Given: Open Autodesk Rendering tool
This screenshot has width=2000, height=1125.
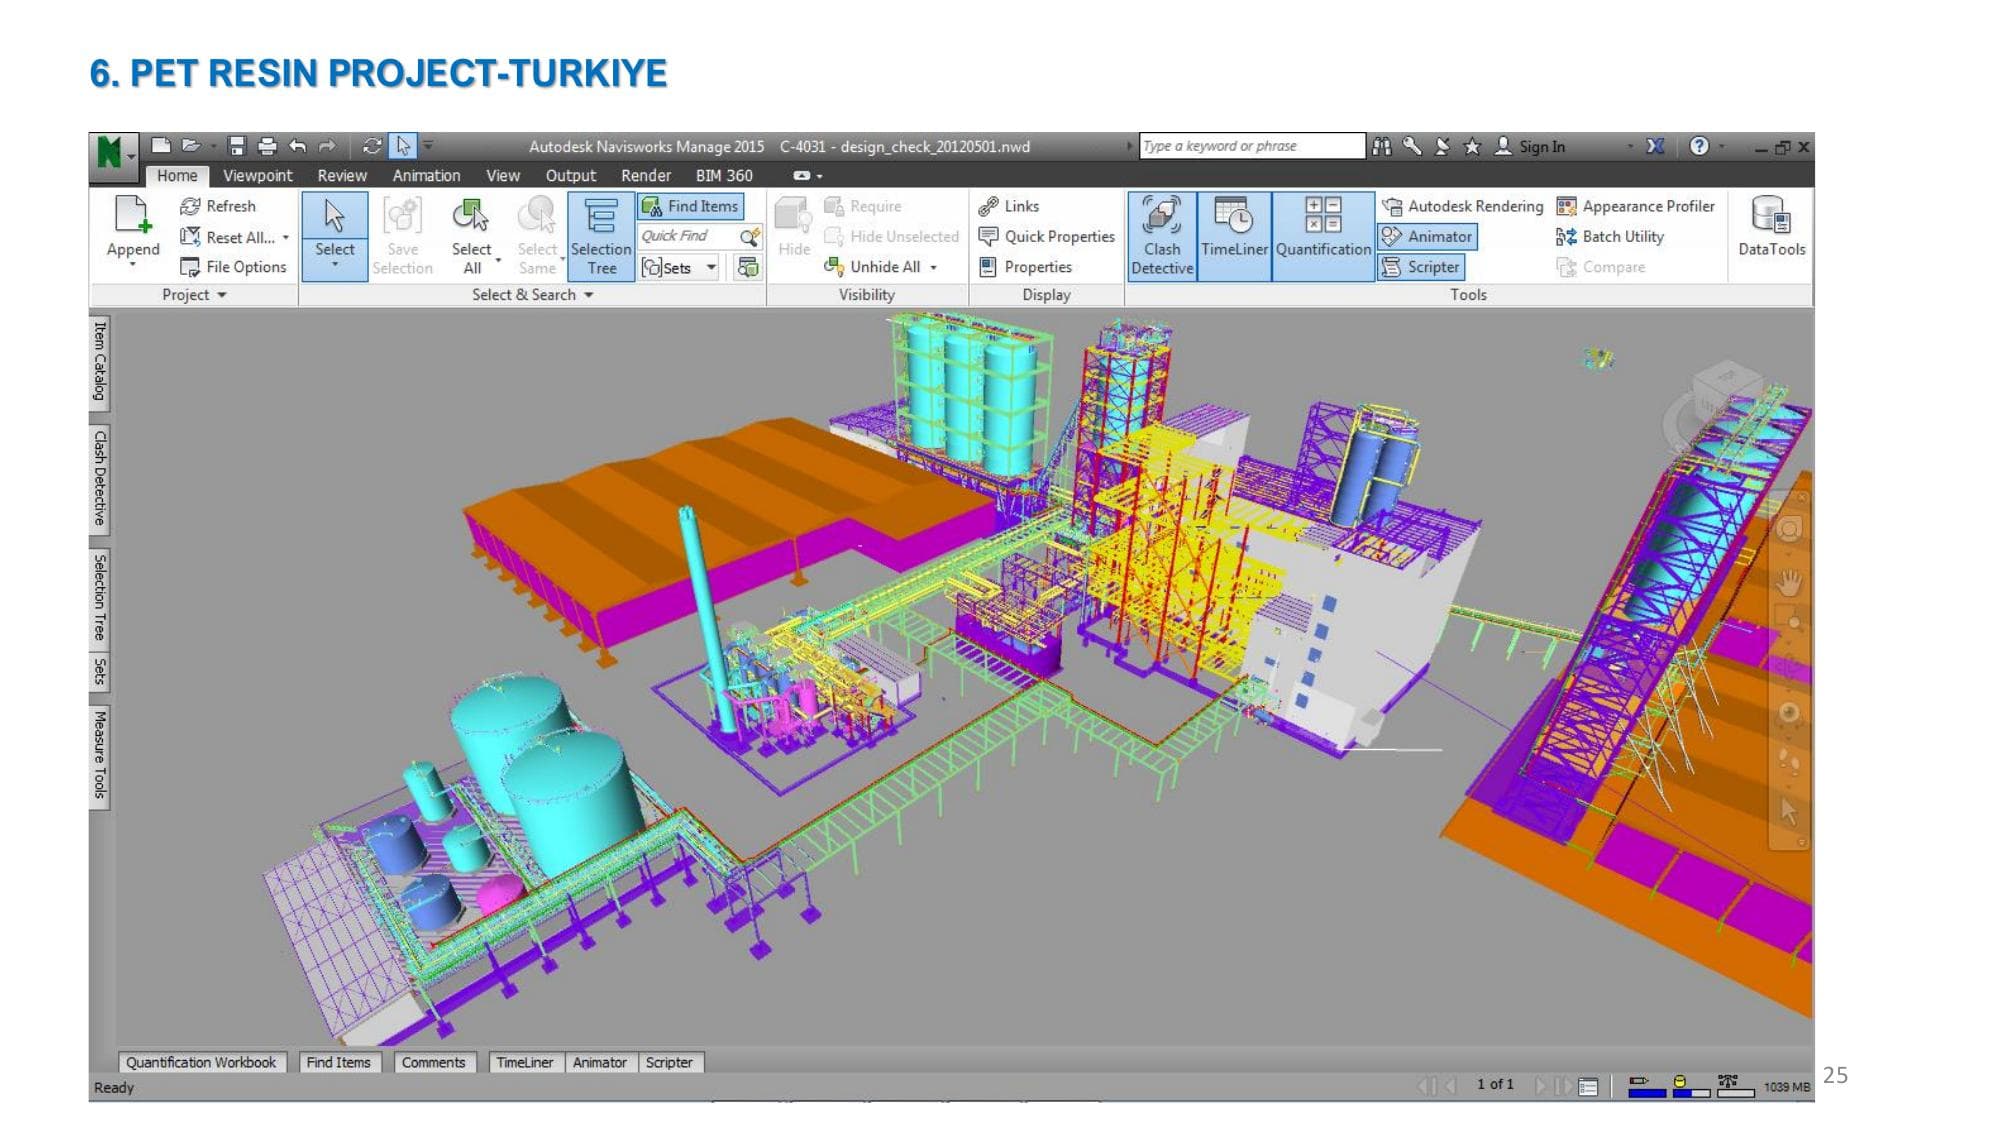Looking at the screenshot, I should [x=1463, y=206].
